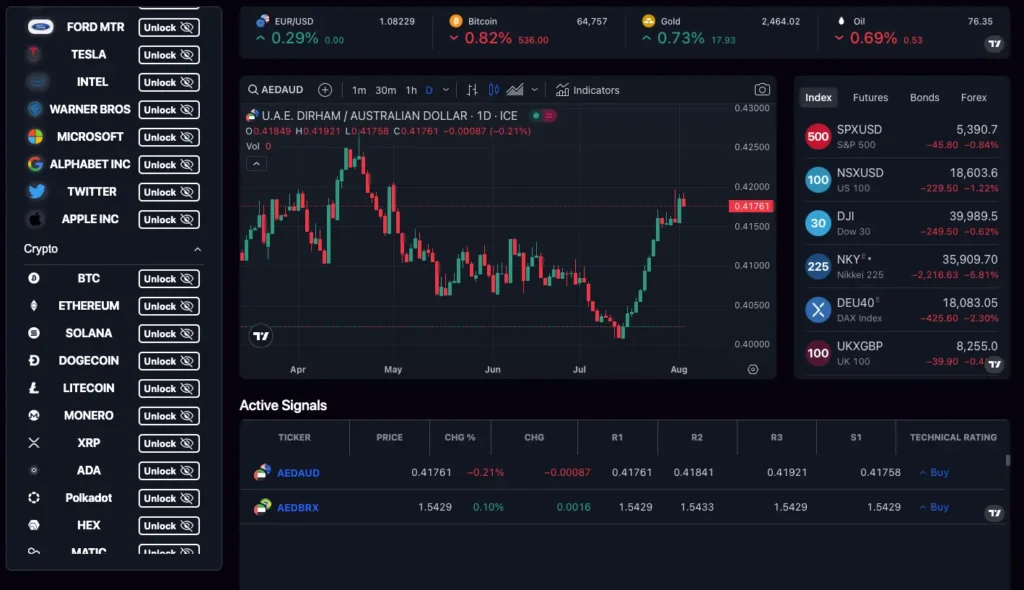This screenshot has height=590, width=1024.
Task: Toggle the eye icon beside BTC Unlock
Action: pos(187,279)
